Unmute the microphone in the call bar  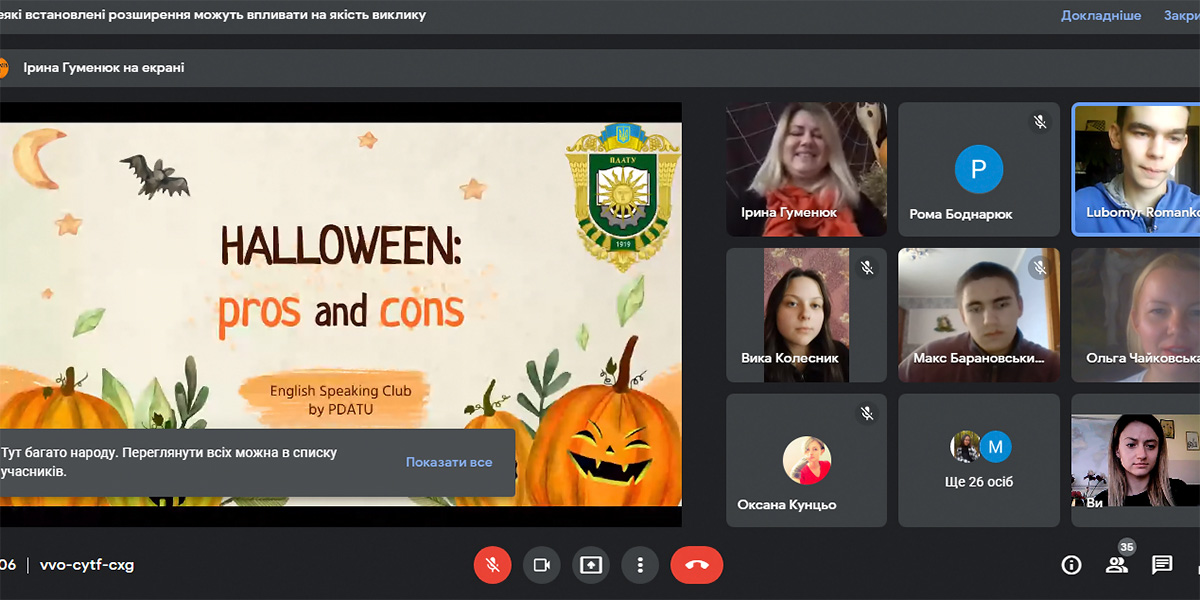tap(492, 565)
